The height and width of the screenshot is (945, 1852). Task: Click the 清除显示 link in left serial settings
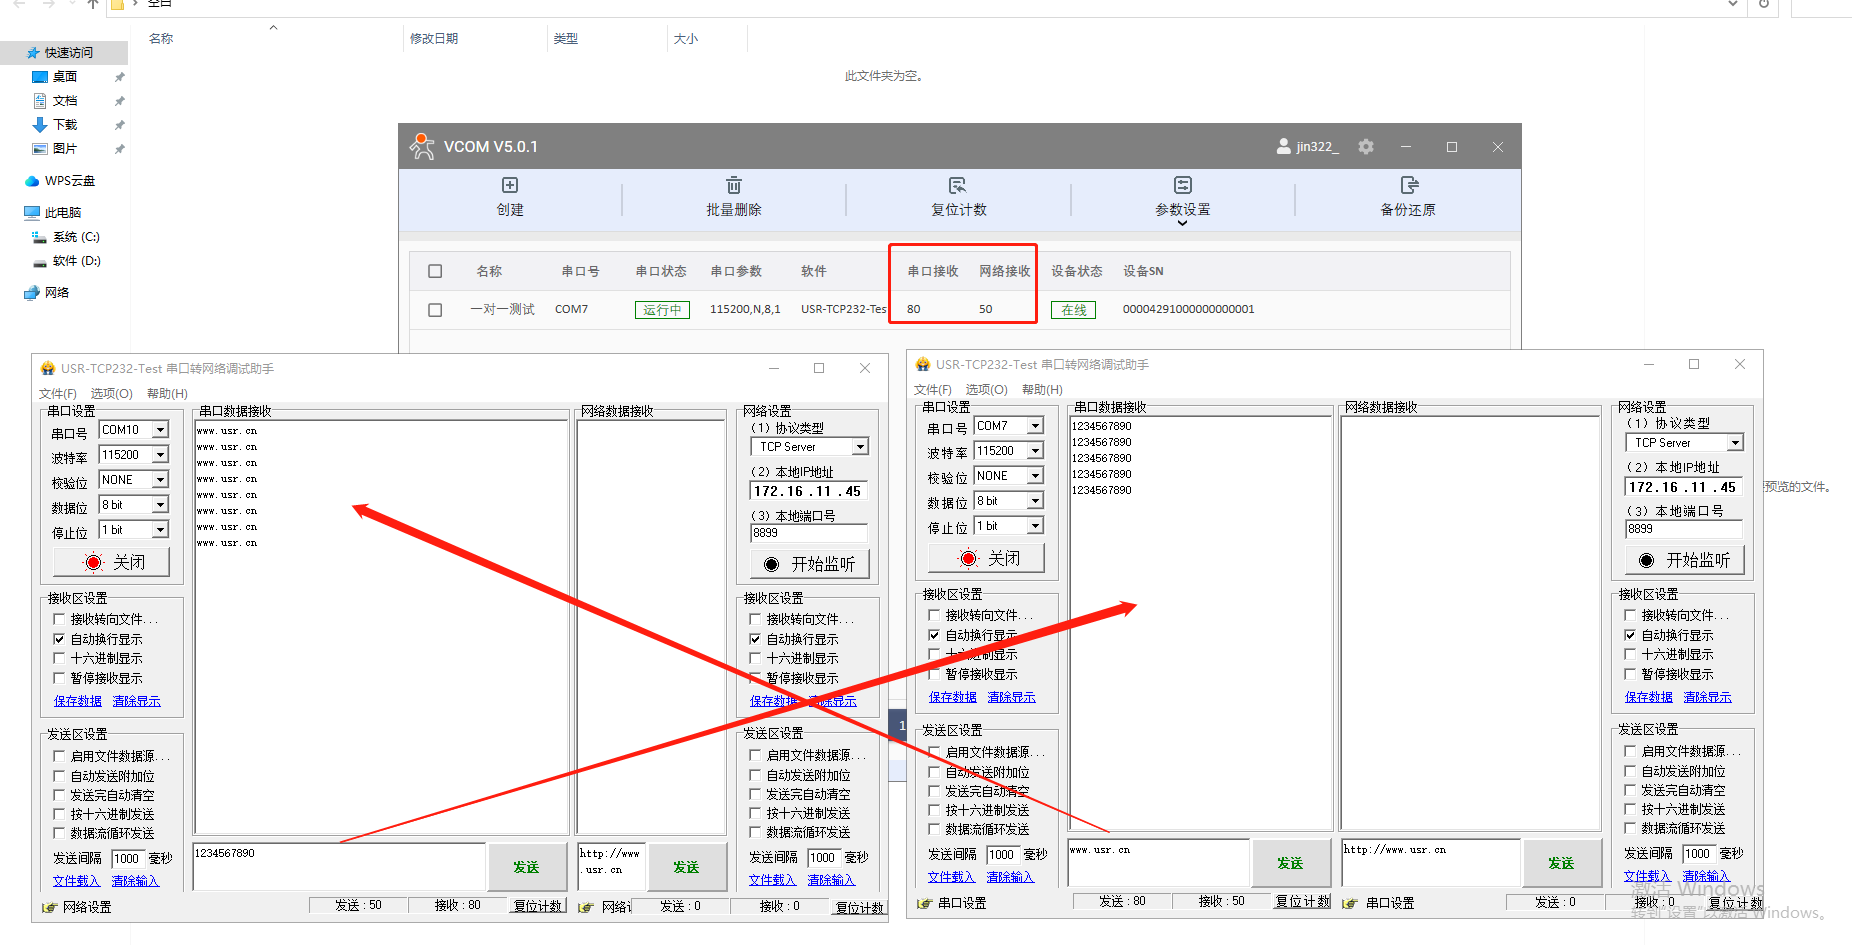tap(136, 701)
